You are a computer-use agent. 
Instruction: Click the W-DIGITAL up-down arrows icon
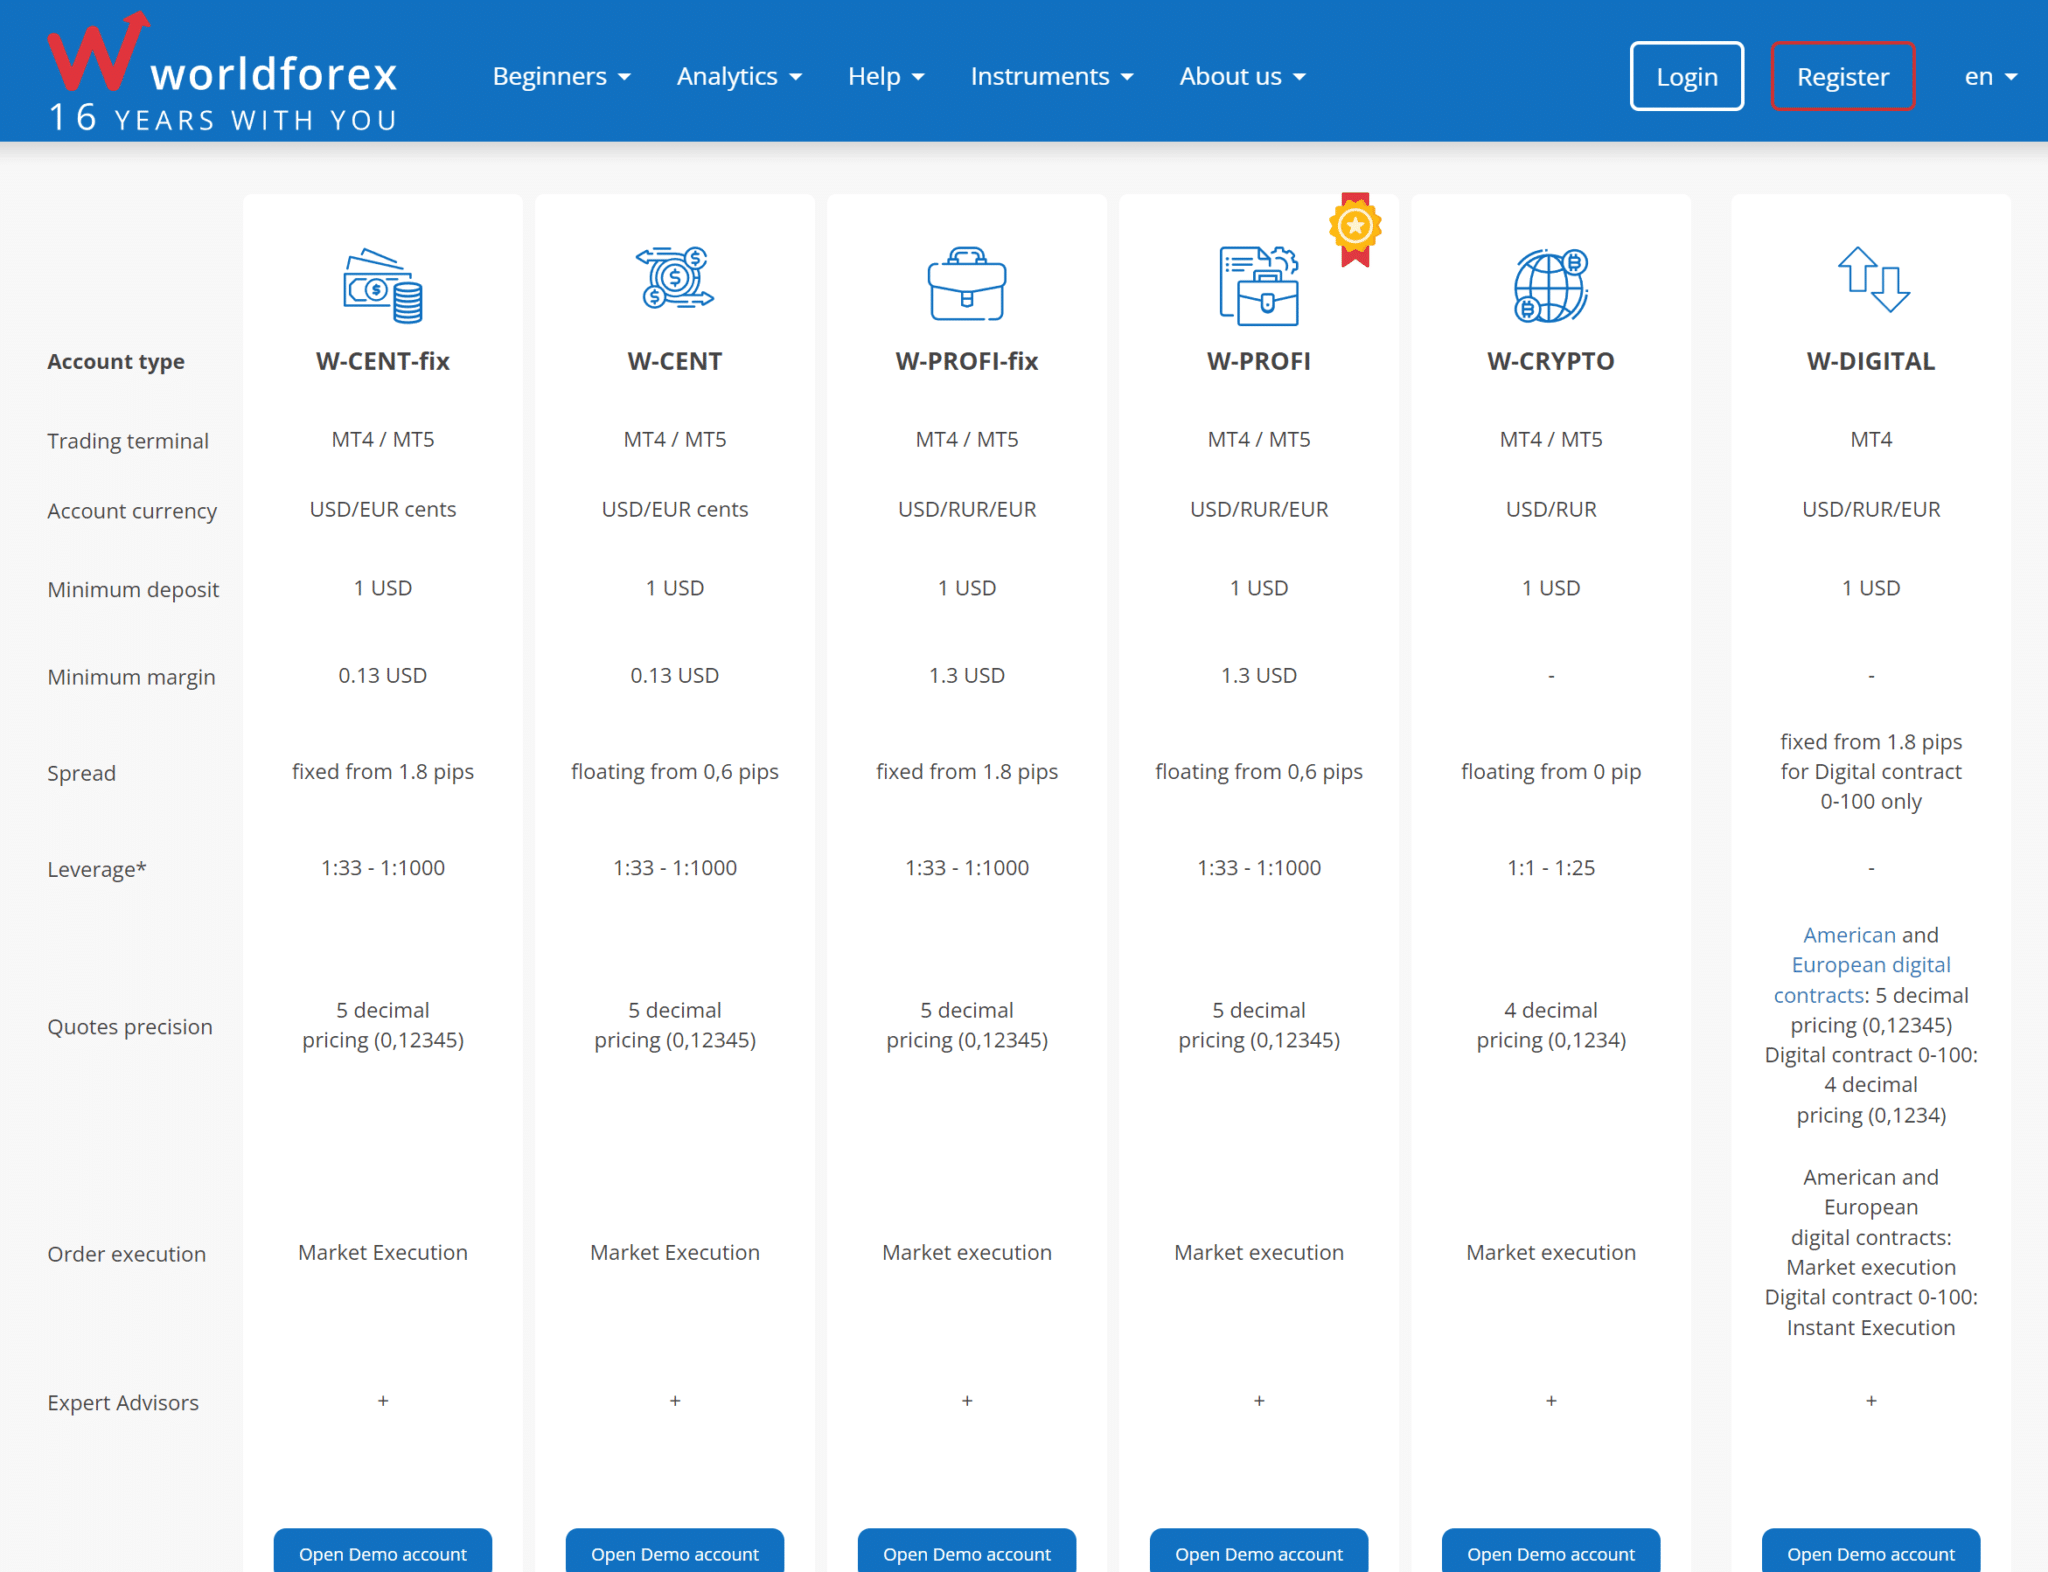point(1872,280)
